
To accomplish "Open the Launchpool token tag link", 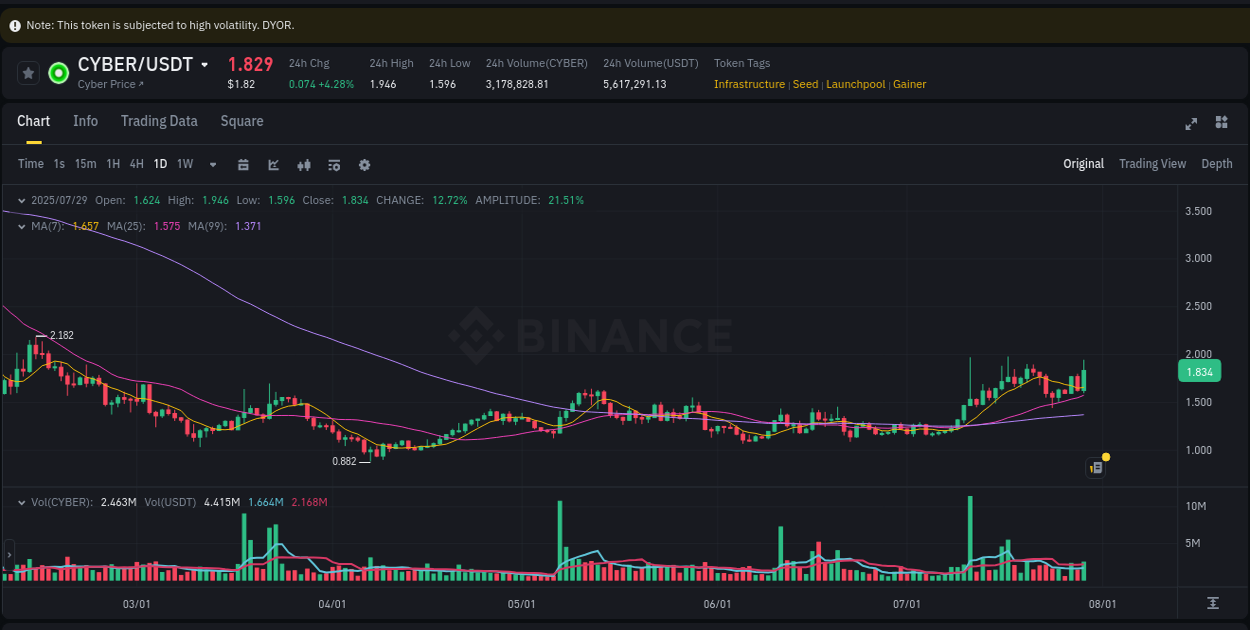I will point(855,84).
